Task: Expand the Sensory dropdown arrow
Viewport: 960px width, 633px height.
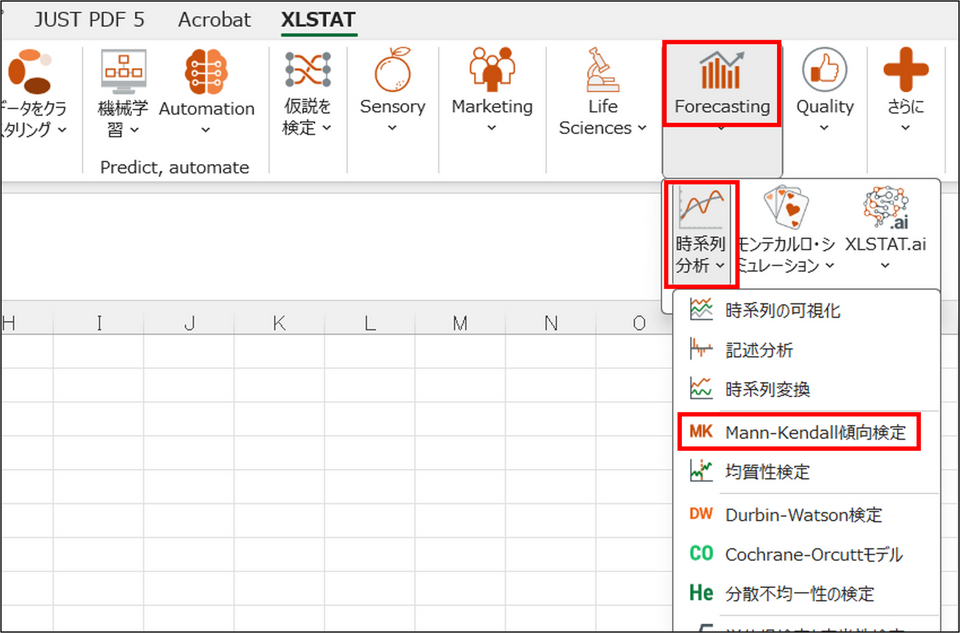Action: pyautogui.click(x=392, y=128)
